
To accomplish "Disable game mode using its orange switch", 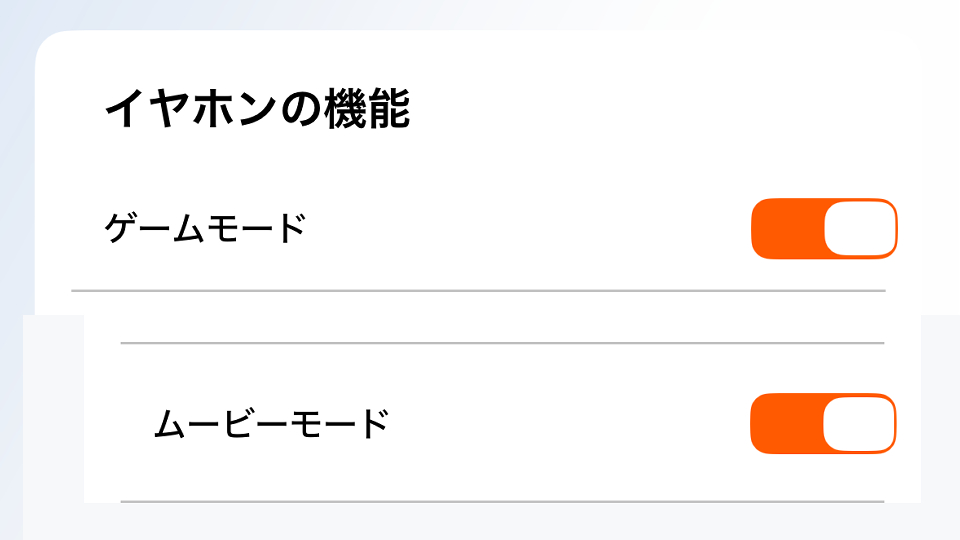I will (824, 229).
